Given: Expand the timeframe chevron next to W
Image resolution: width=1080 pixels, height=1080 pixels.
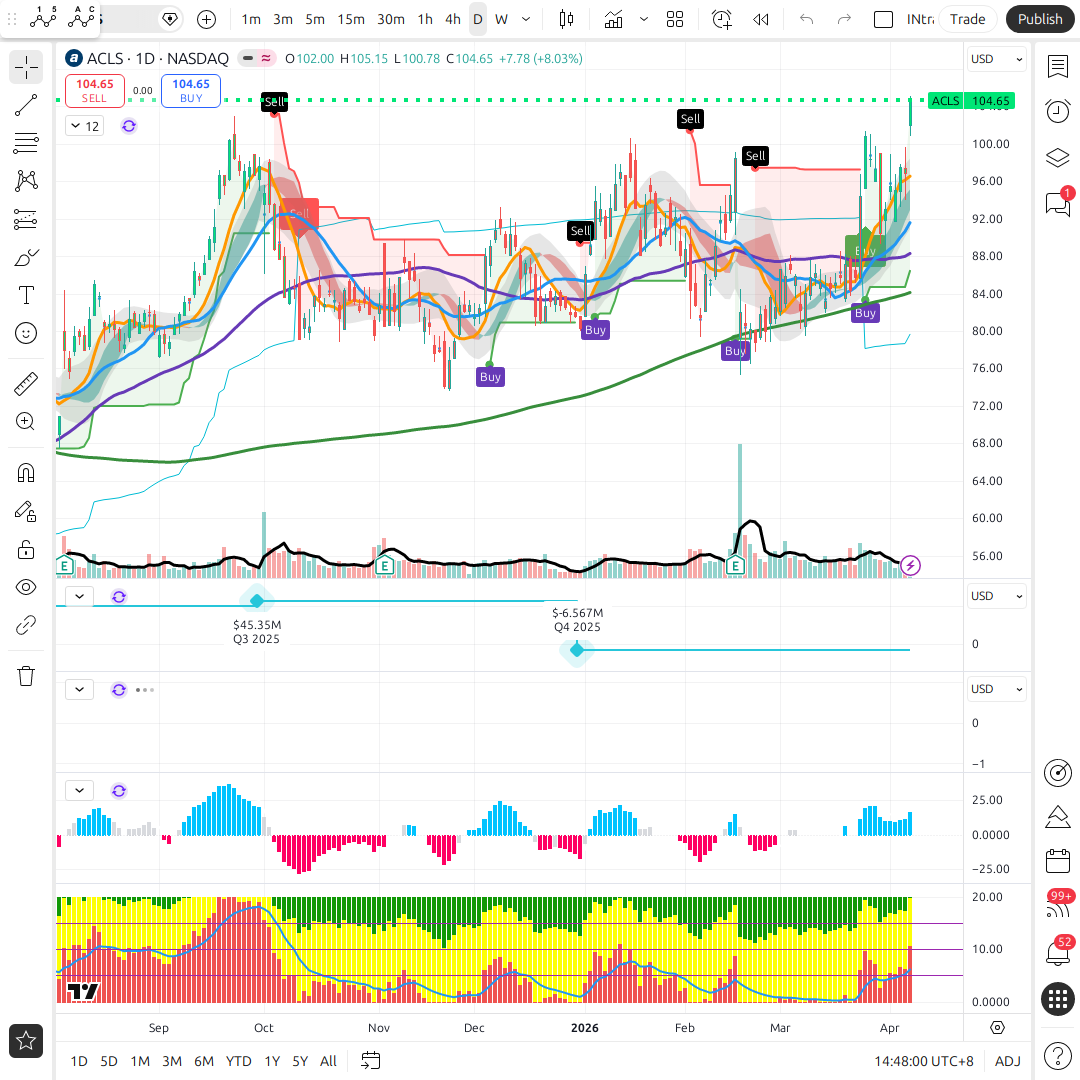Looking at the screenshot, I should coord(526,19).
